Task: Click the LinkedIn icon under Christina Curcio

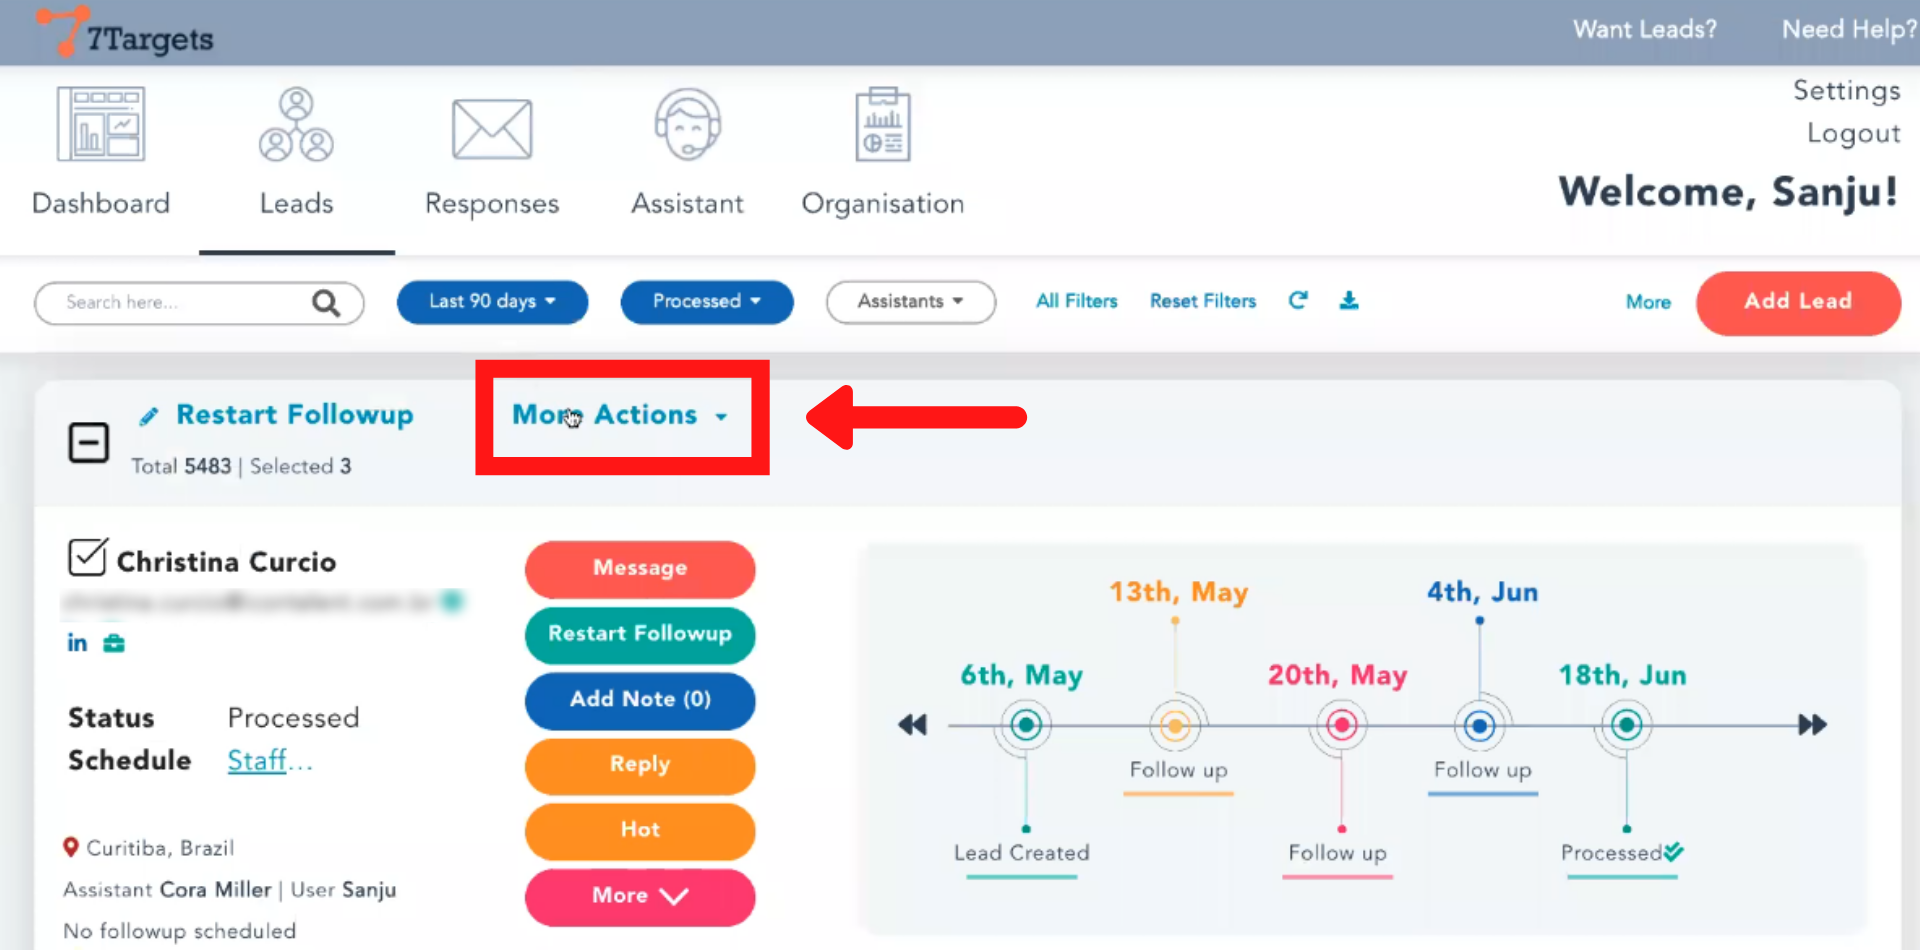Action: pyautogui.click(x=77, y=643)
